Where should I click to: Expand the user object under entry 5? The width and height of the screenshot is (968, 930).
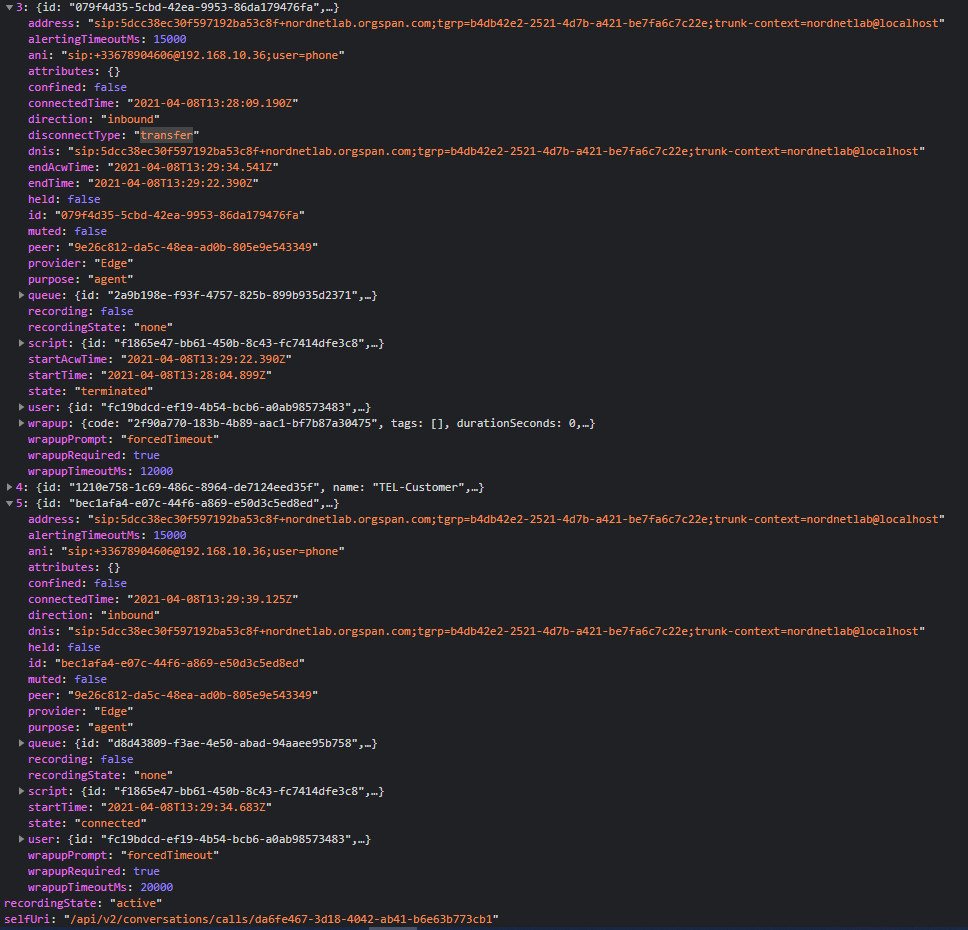point(21,839)
